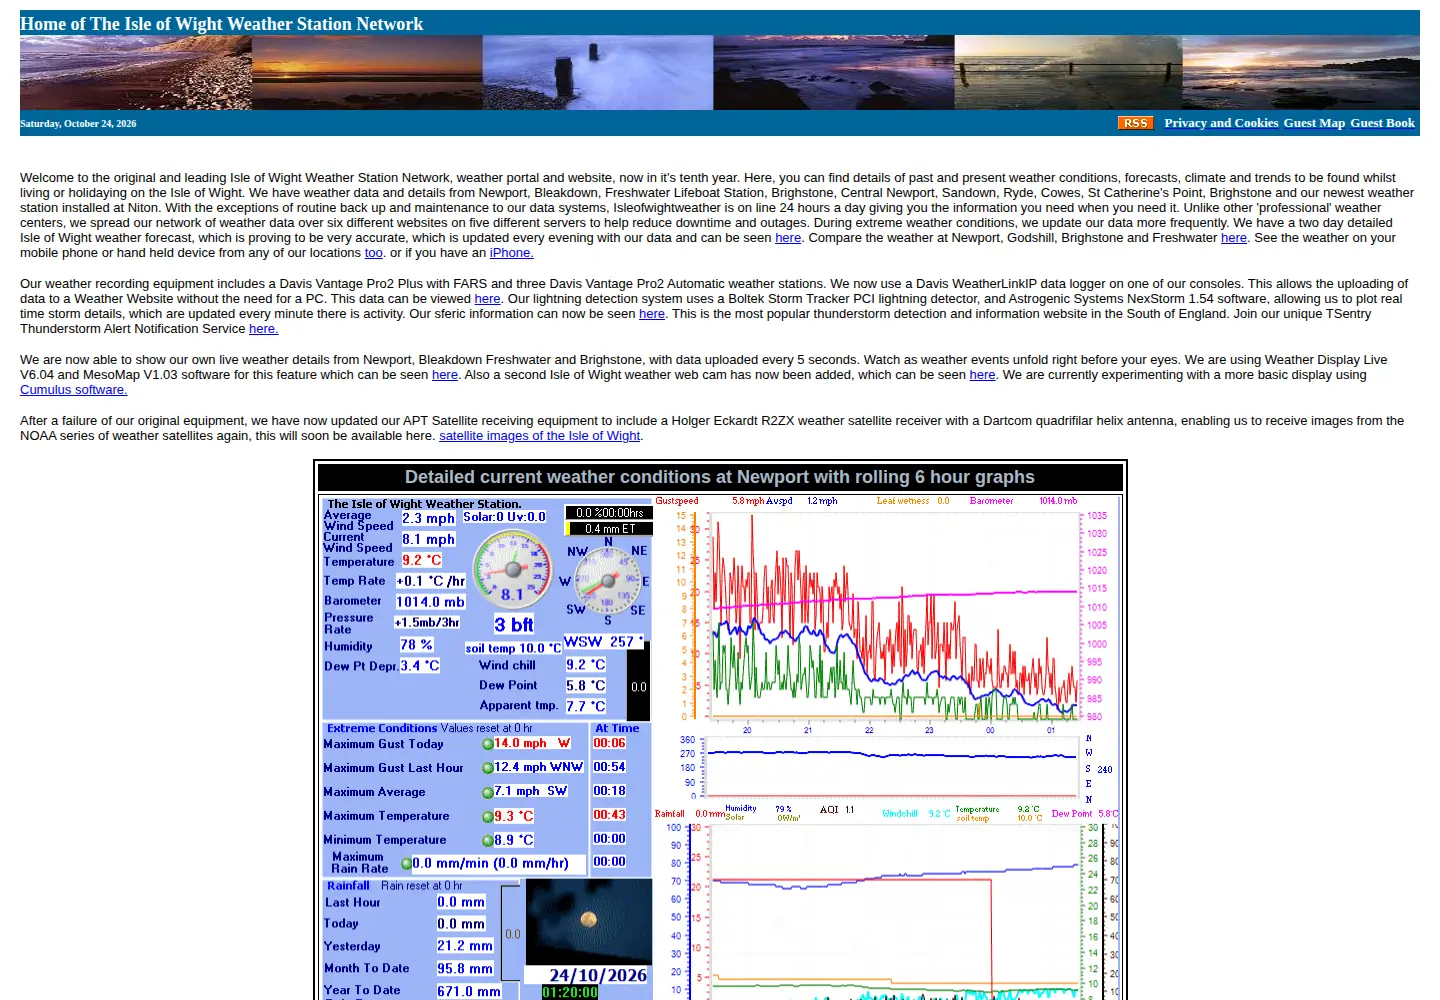Click the round wind speed gauge dial
The image size is (1440, 1000).
pos(512,569)
